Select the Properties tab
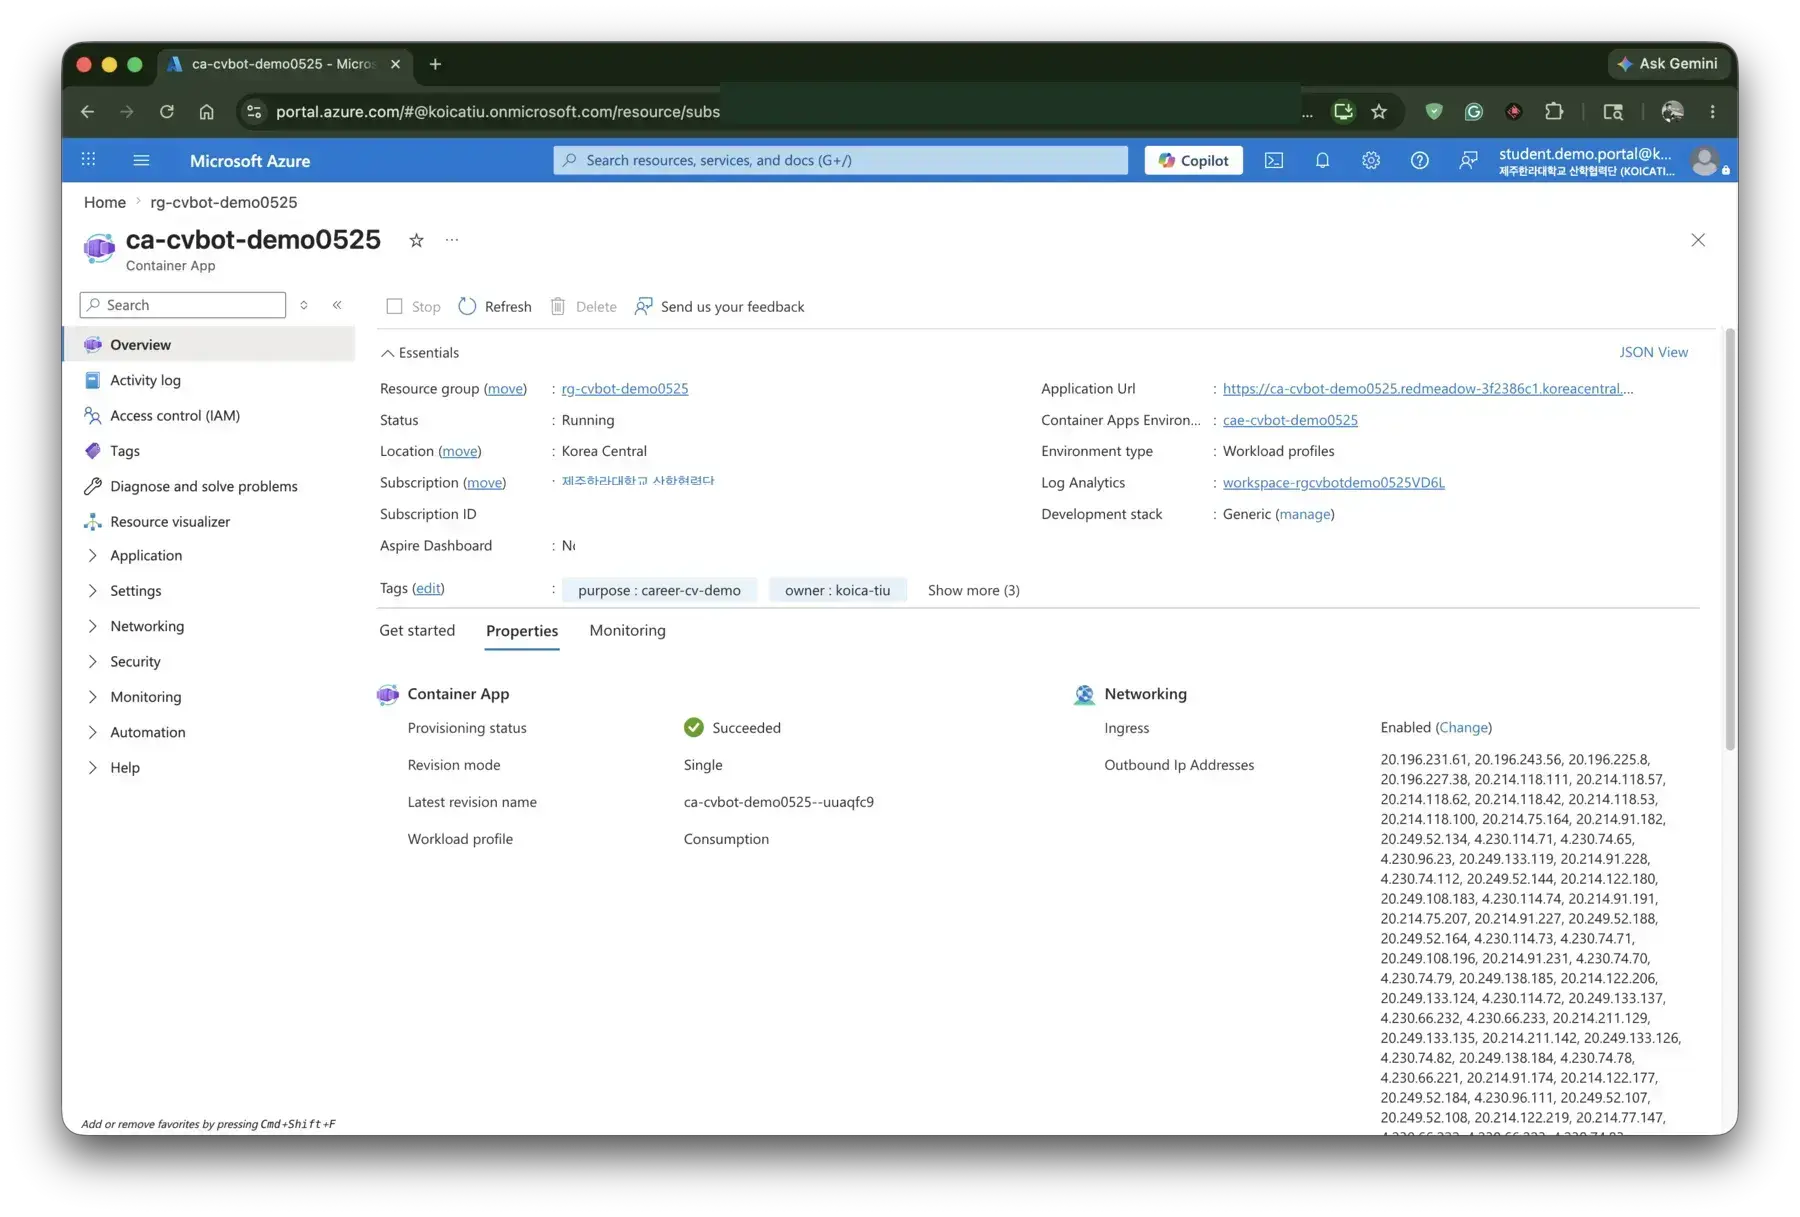 click(522, 630)
